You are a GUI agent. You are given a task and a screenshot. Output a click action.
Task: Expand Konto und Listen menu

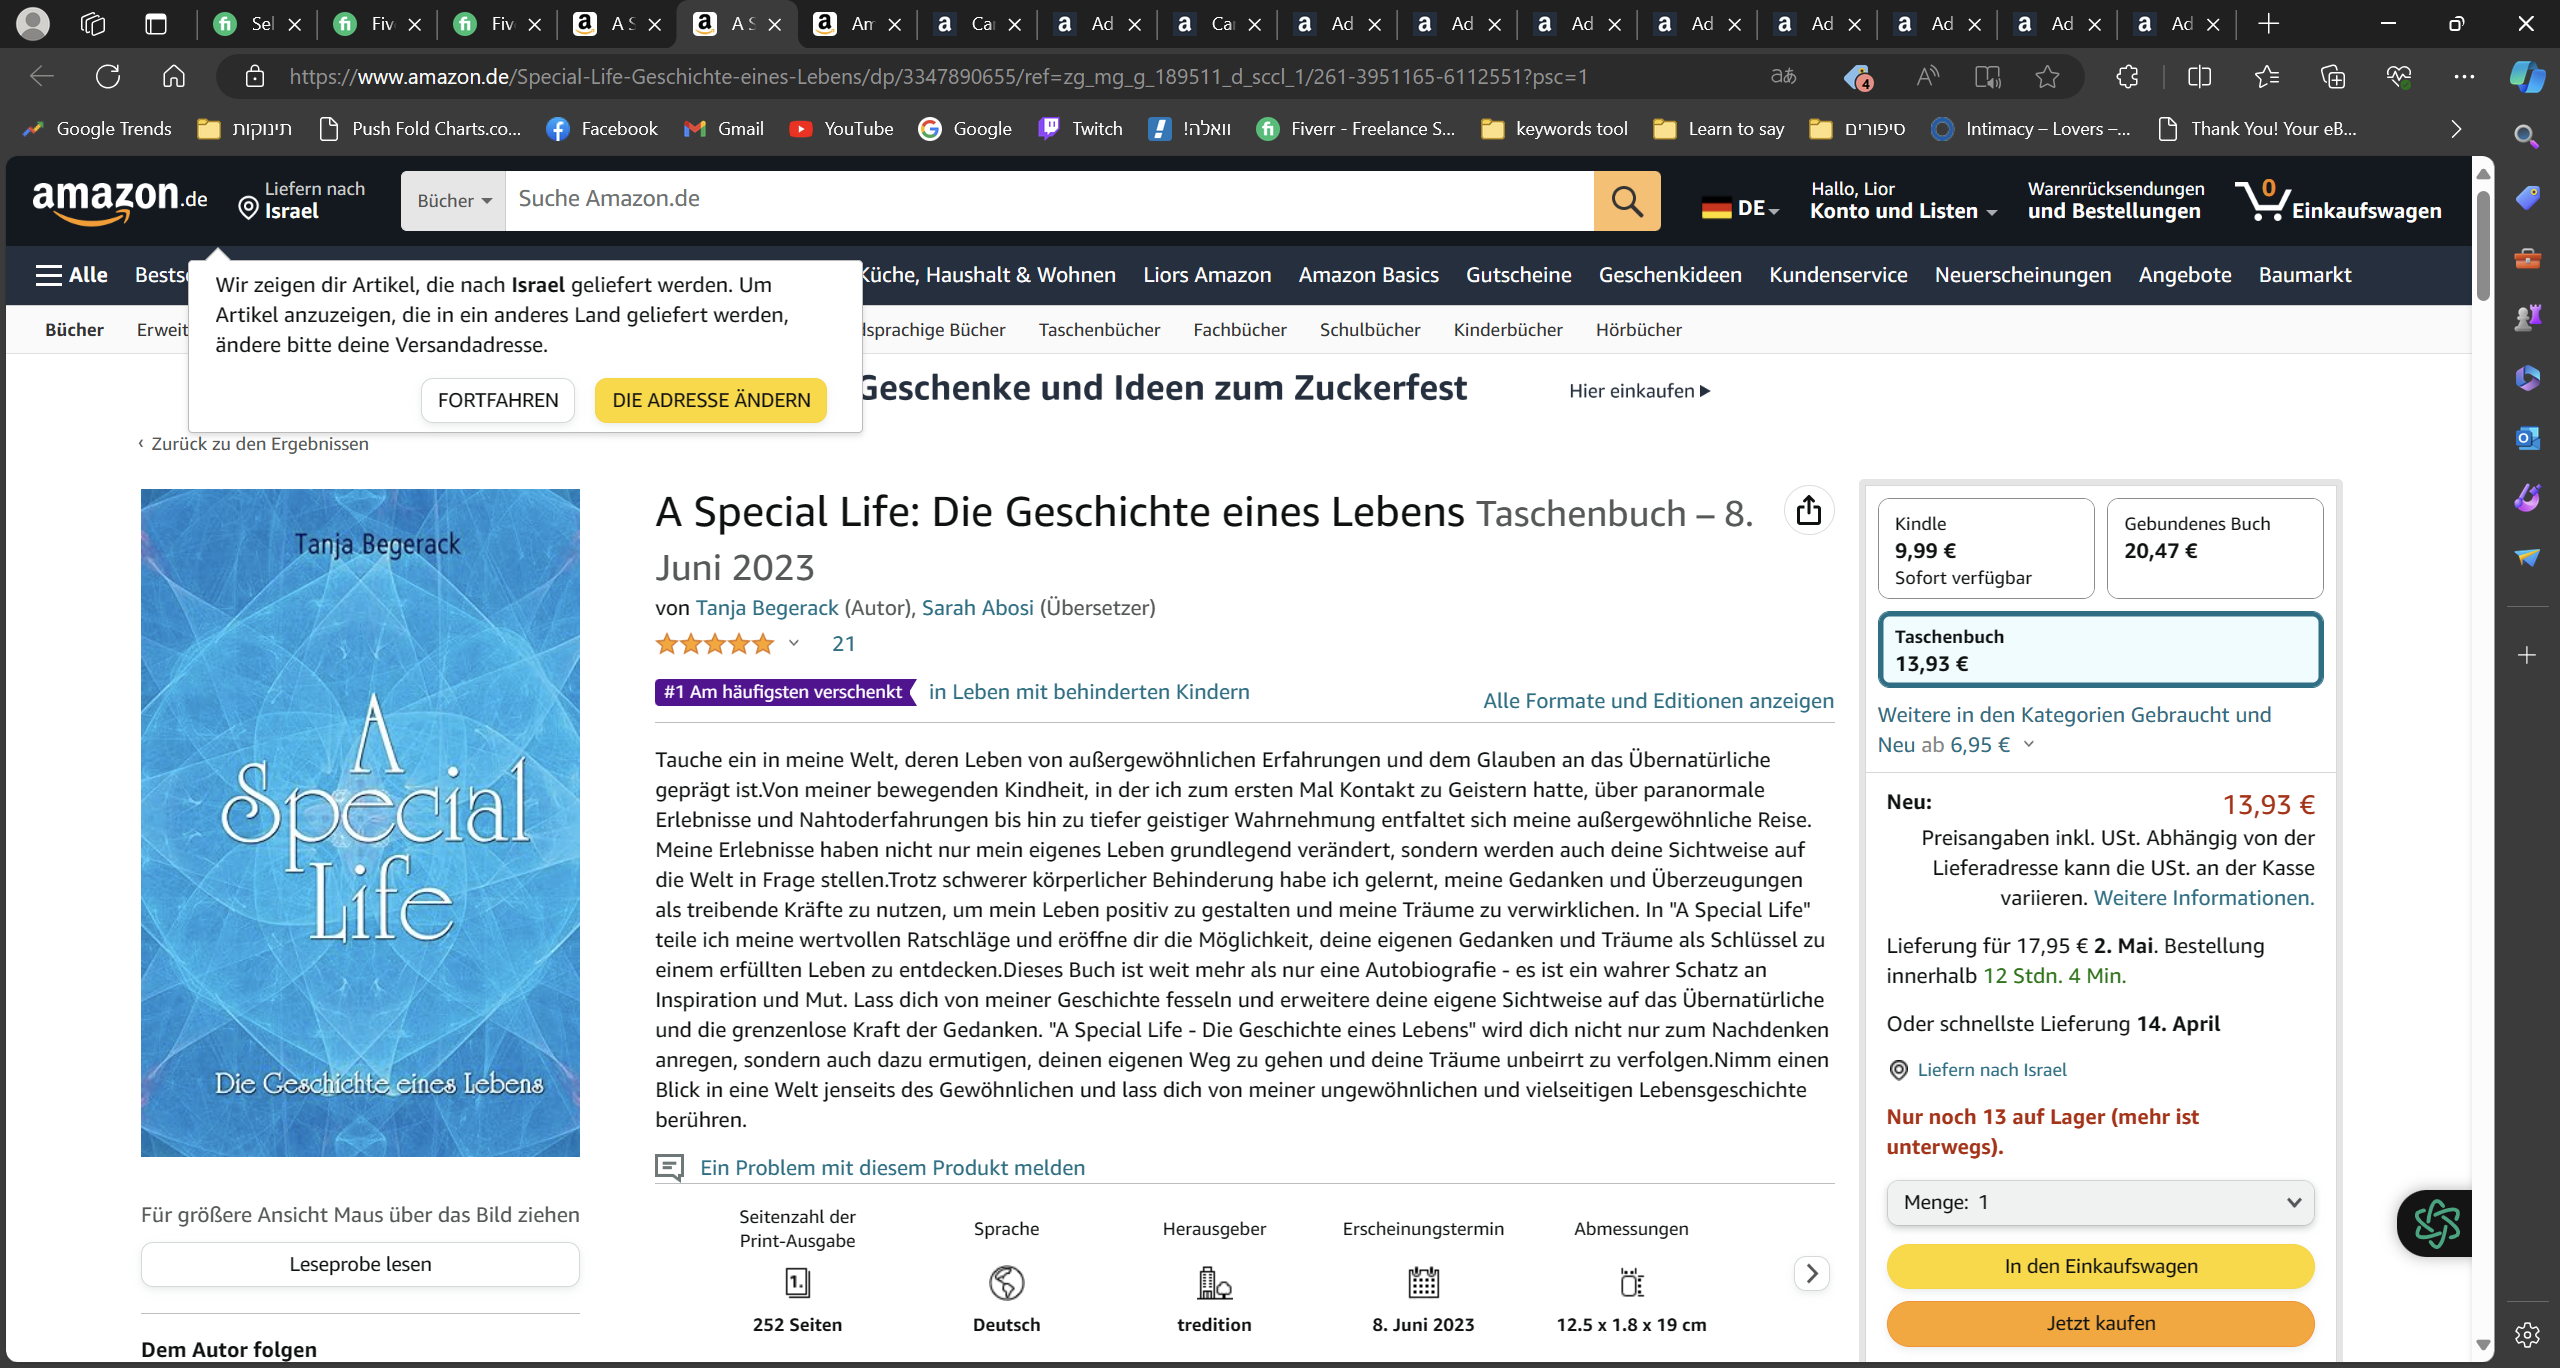click(x=1903, y=200)
